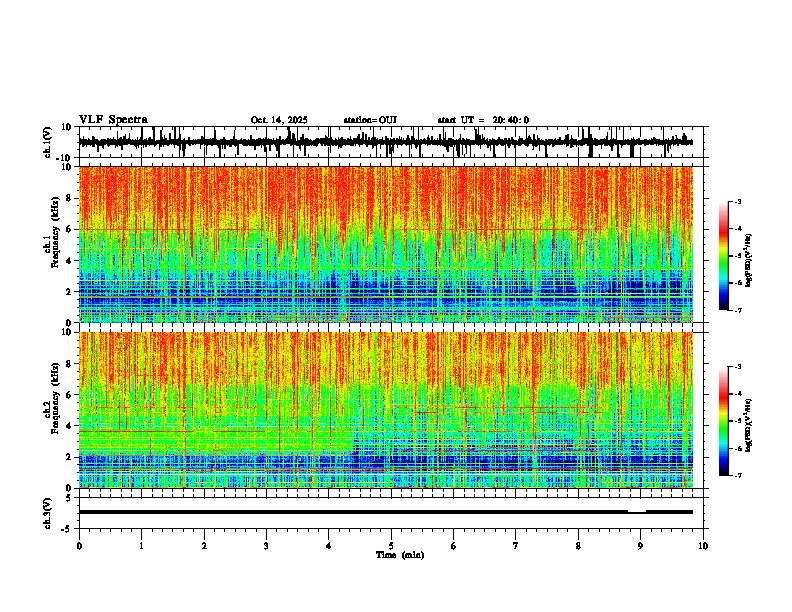This screenshot has width=792, height=612.
Task: Click the "start UT = 20:40: 0" text
Action: 483,120
